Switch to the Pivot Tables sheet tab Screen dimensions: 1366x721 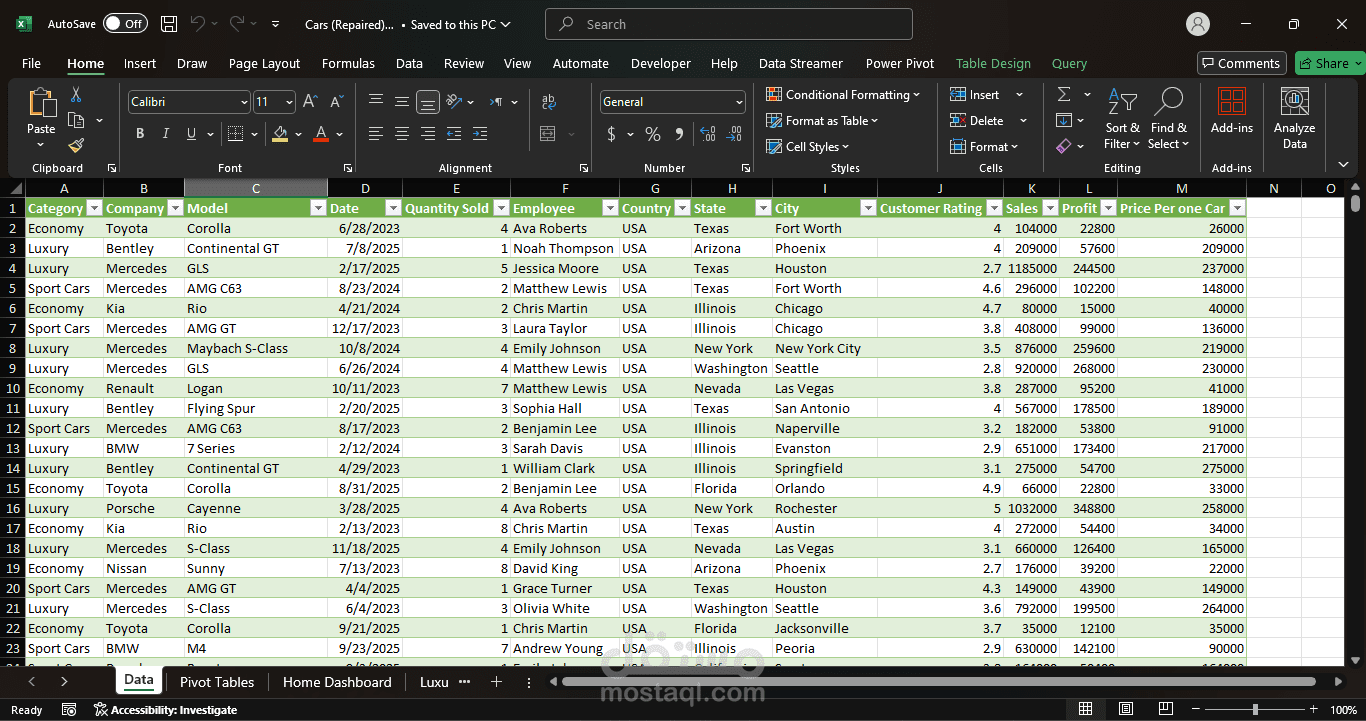(x=217, y=682)
